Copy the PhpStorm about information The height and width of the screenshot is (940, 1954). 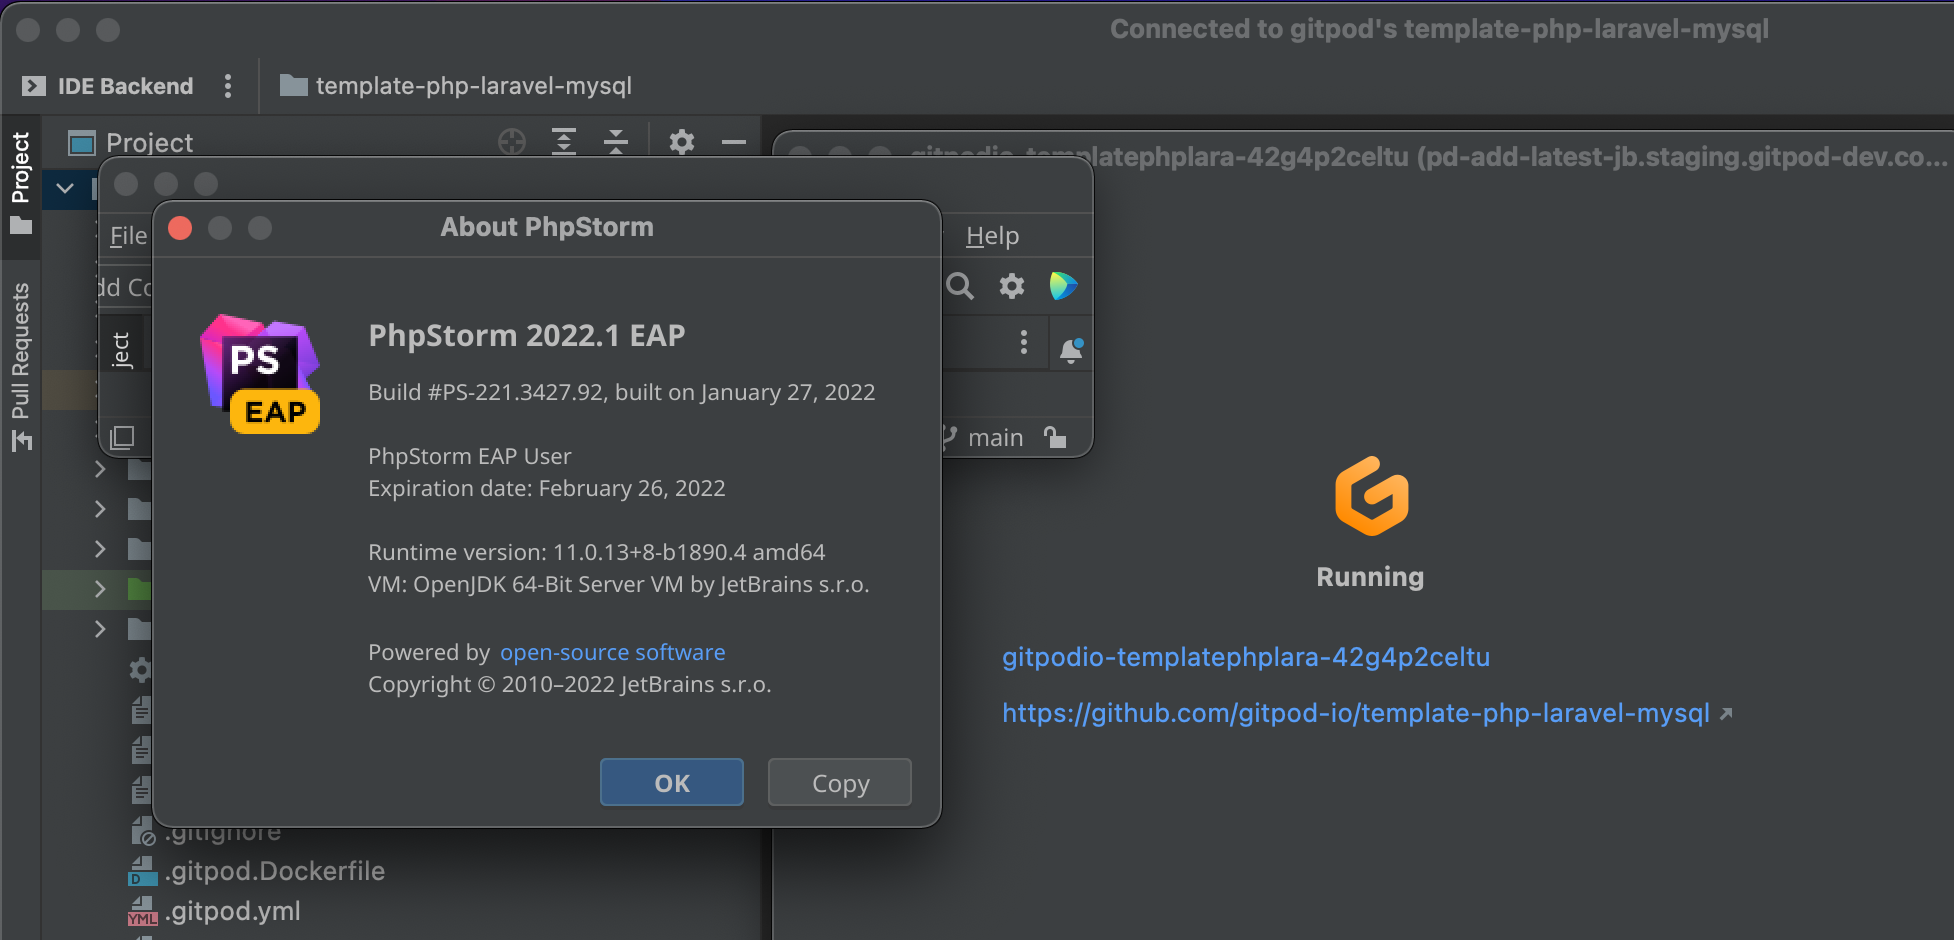[x=840, y=782]
